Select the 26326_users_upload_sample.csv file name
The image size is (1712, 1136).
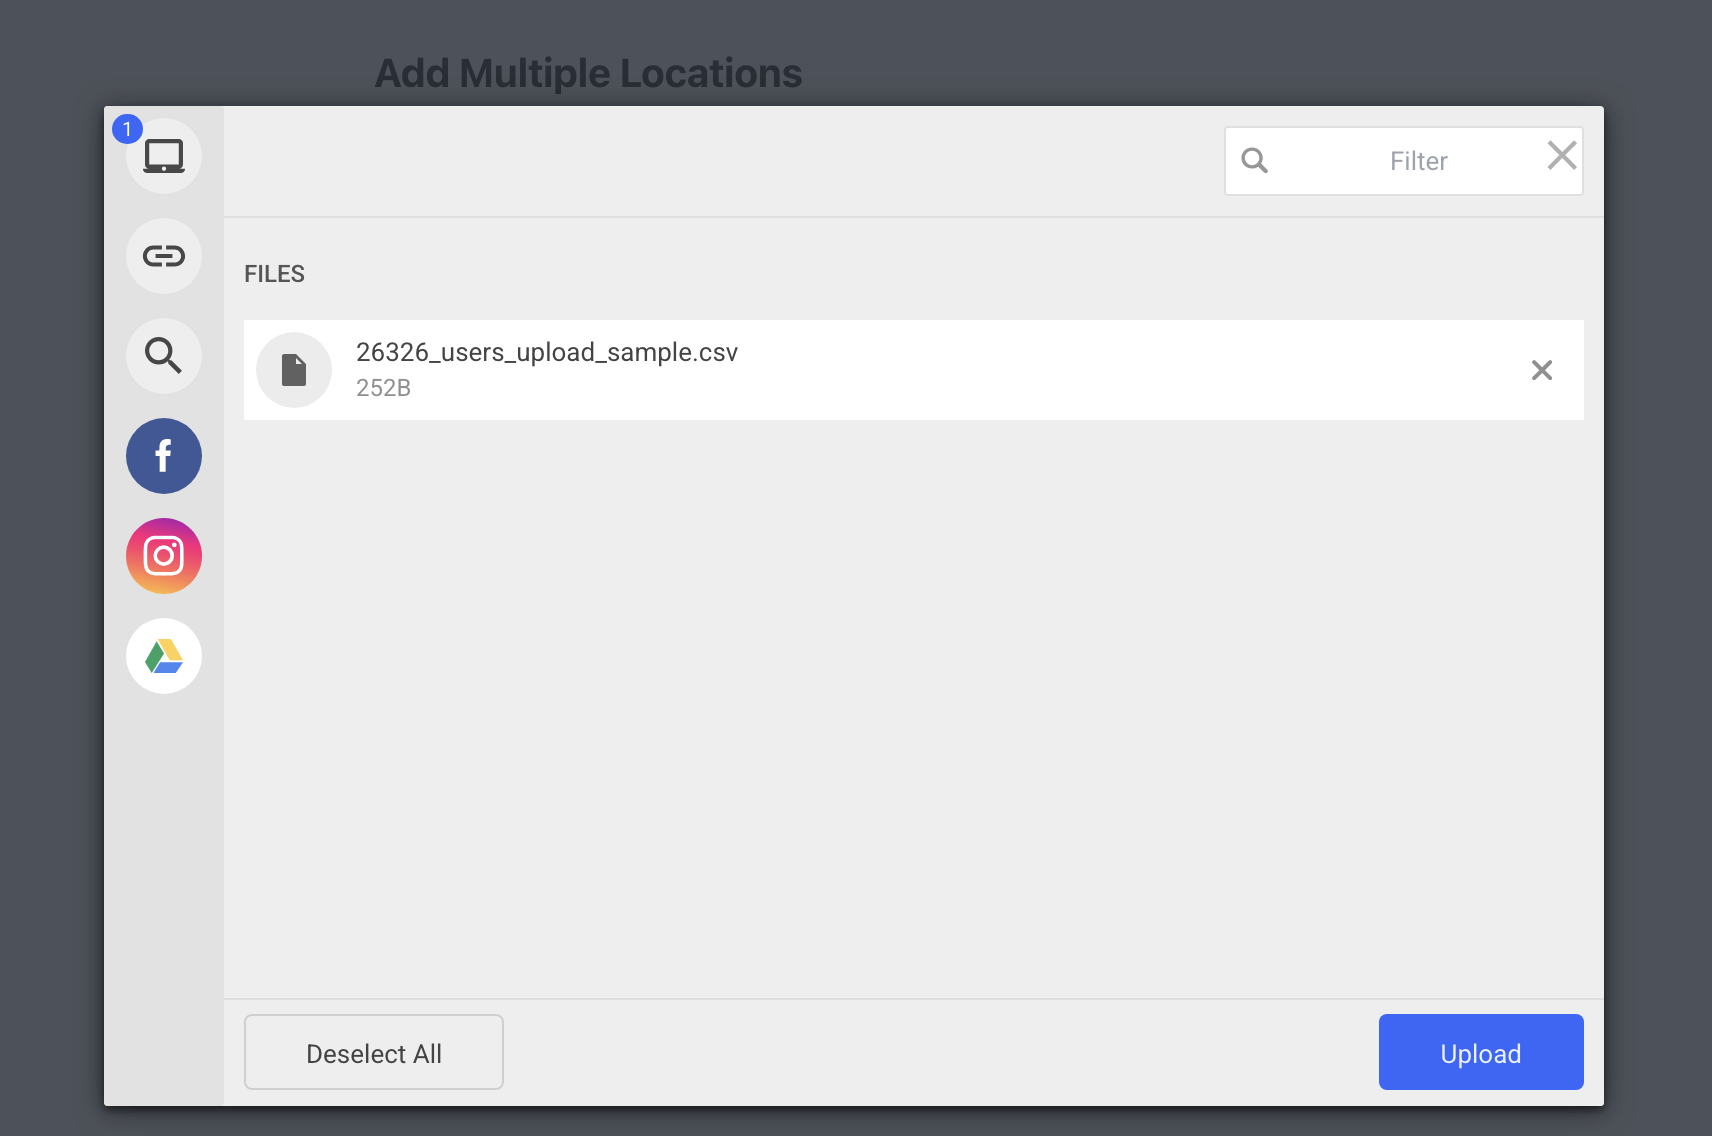click(547, 352)
